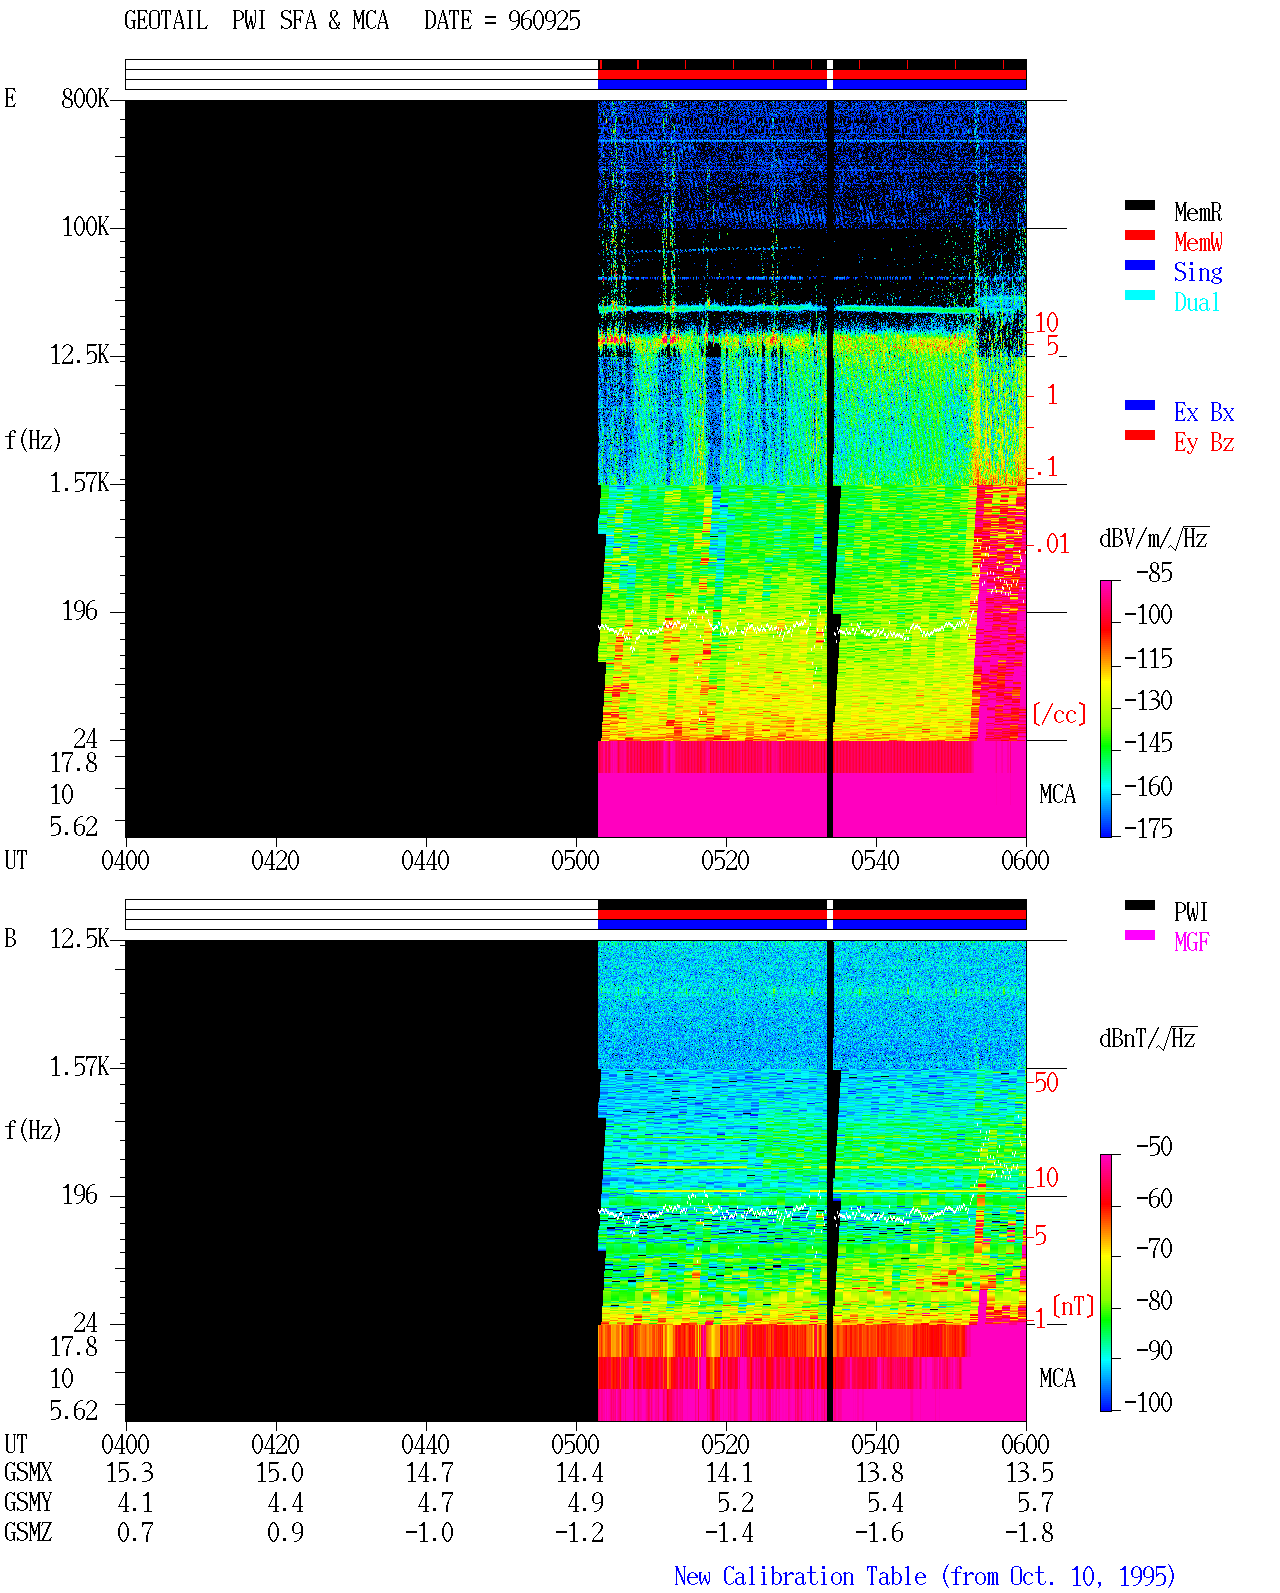The height and width of the screenshot is (1593, 1280).
Task: Select the plot title text GEOTAIL PWI SFA & MCA
Action: pyautogui.click(x=256, y=21)
